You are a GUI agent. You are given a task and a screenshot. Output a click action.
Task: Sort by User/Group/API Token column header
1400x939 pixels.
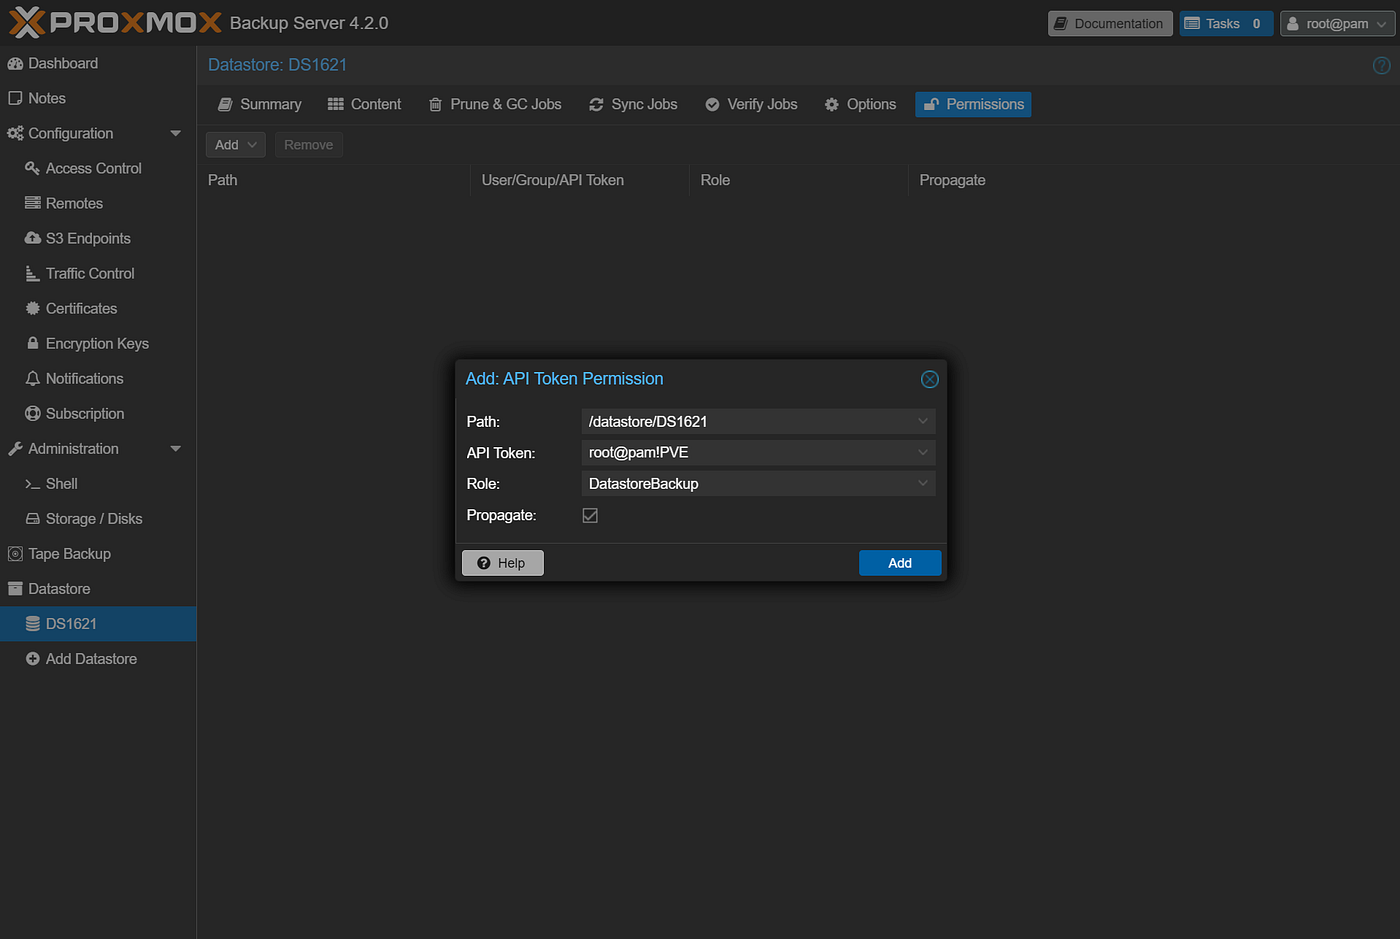580,180
